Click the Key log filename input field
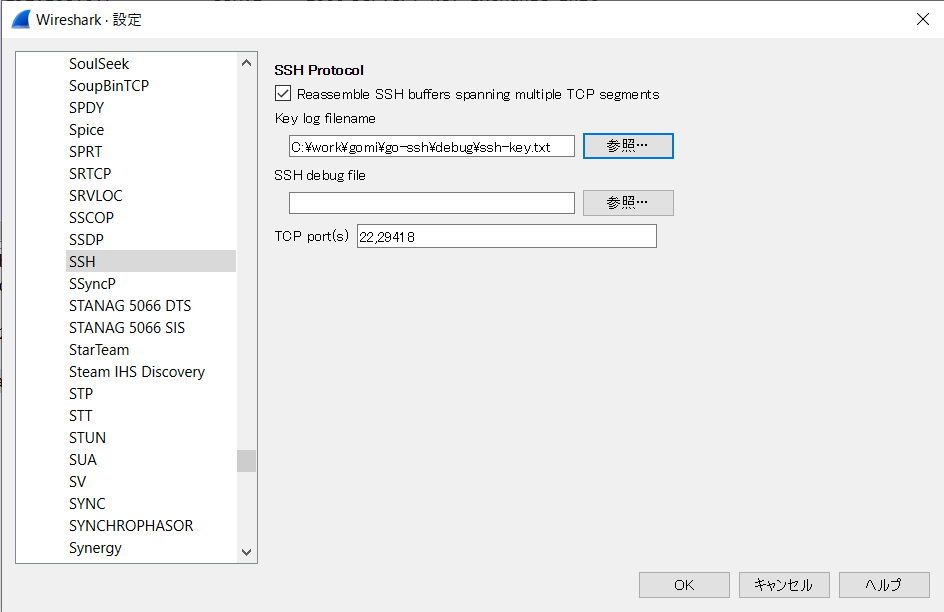The image size is (944, 612). pos(432,146)
